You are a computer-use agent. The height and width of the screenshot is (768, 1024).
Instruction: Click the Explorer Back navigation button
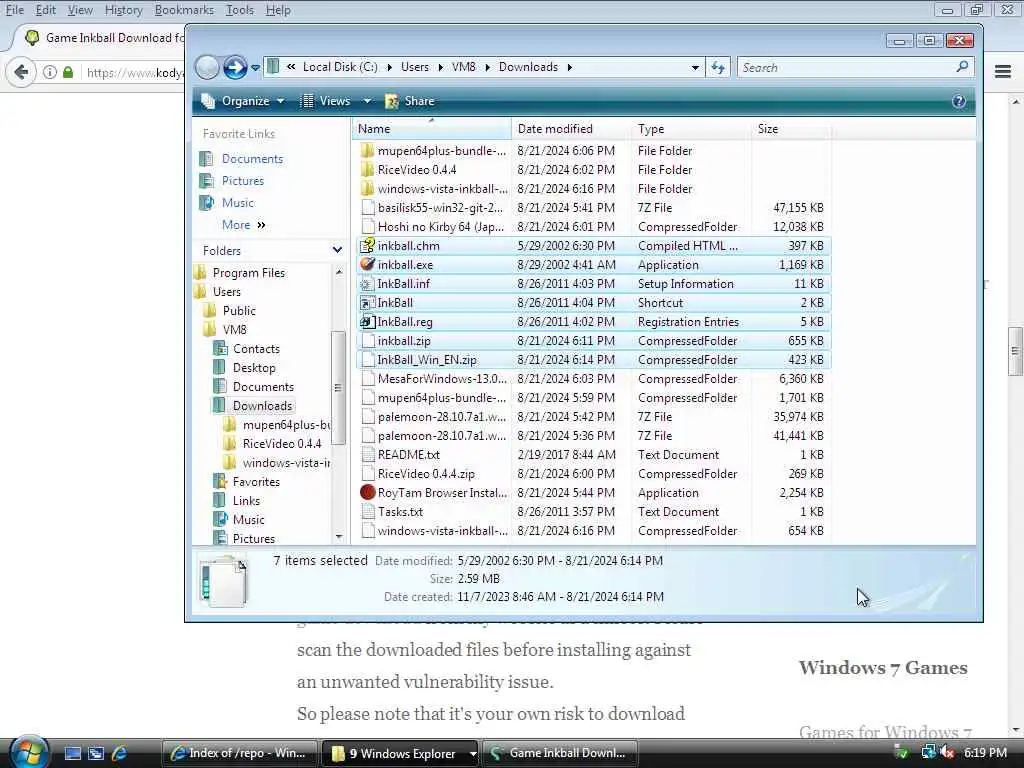click(x=207, y=67)
